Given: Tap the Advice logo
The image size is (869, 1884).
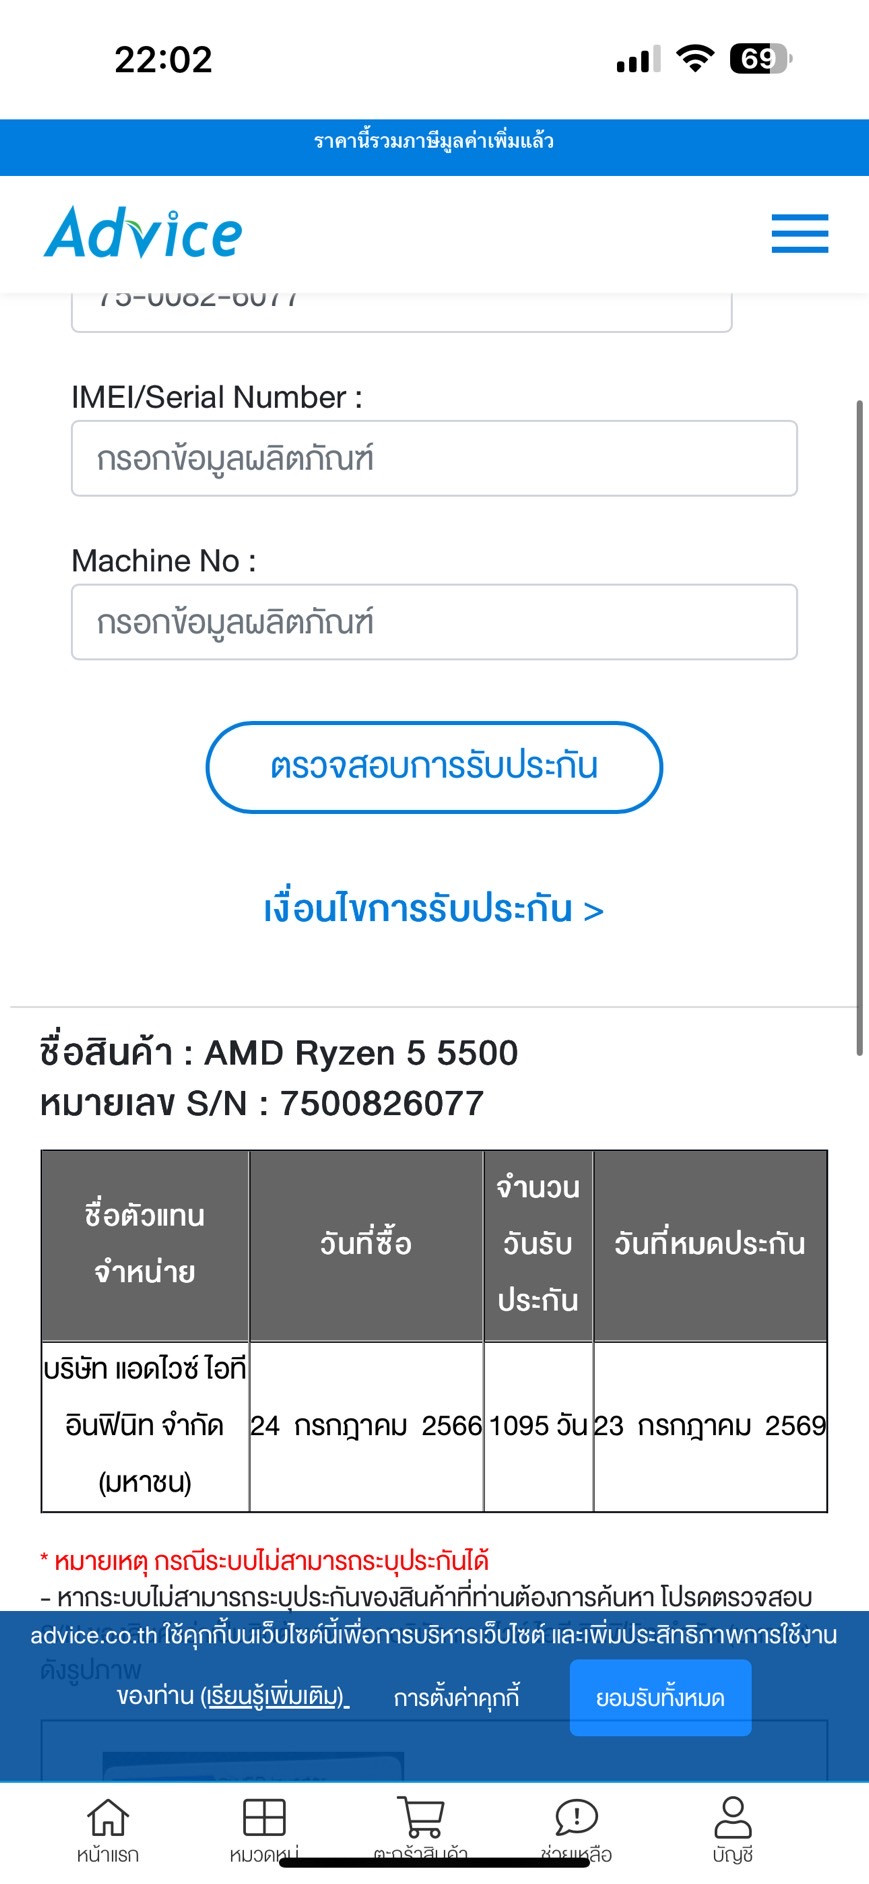Looking at the screenshot, I should point(143,233).
